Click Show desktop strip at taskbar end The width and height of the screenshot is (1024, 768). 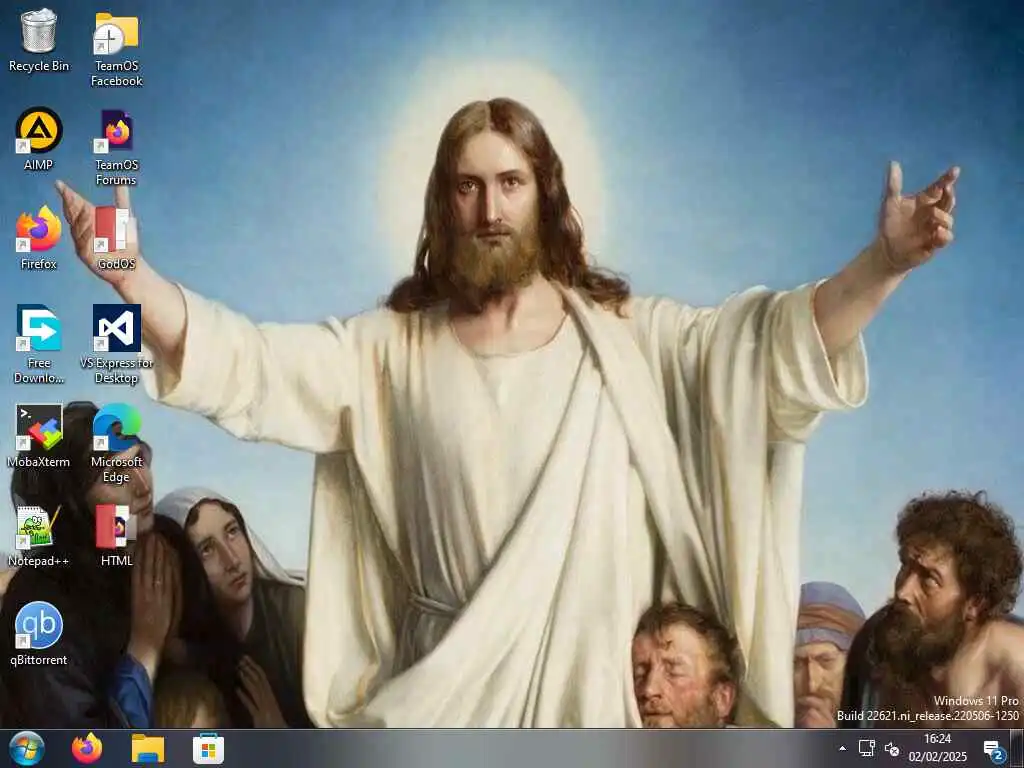[1017, 748]
